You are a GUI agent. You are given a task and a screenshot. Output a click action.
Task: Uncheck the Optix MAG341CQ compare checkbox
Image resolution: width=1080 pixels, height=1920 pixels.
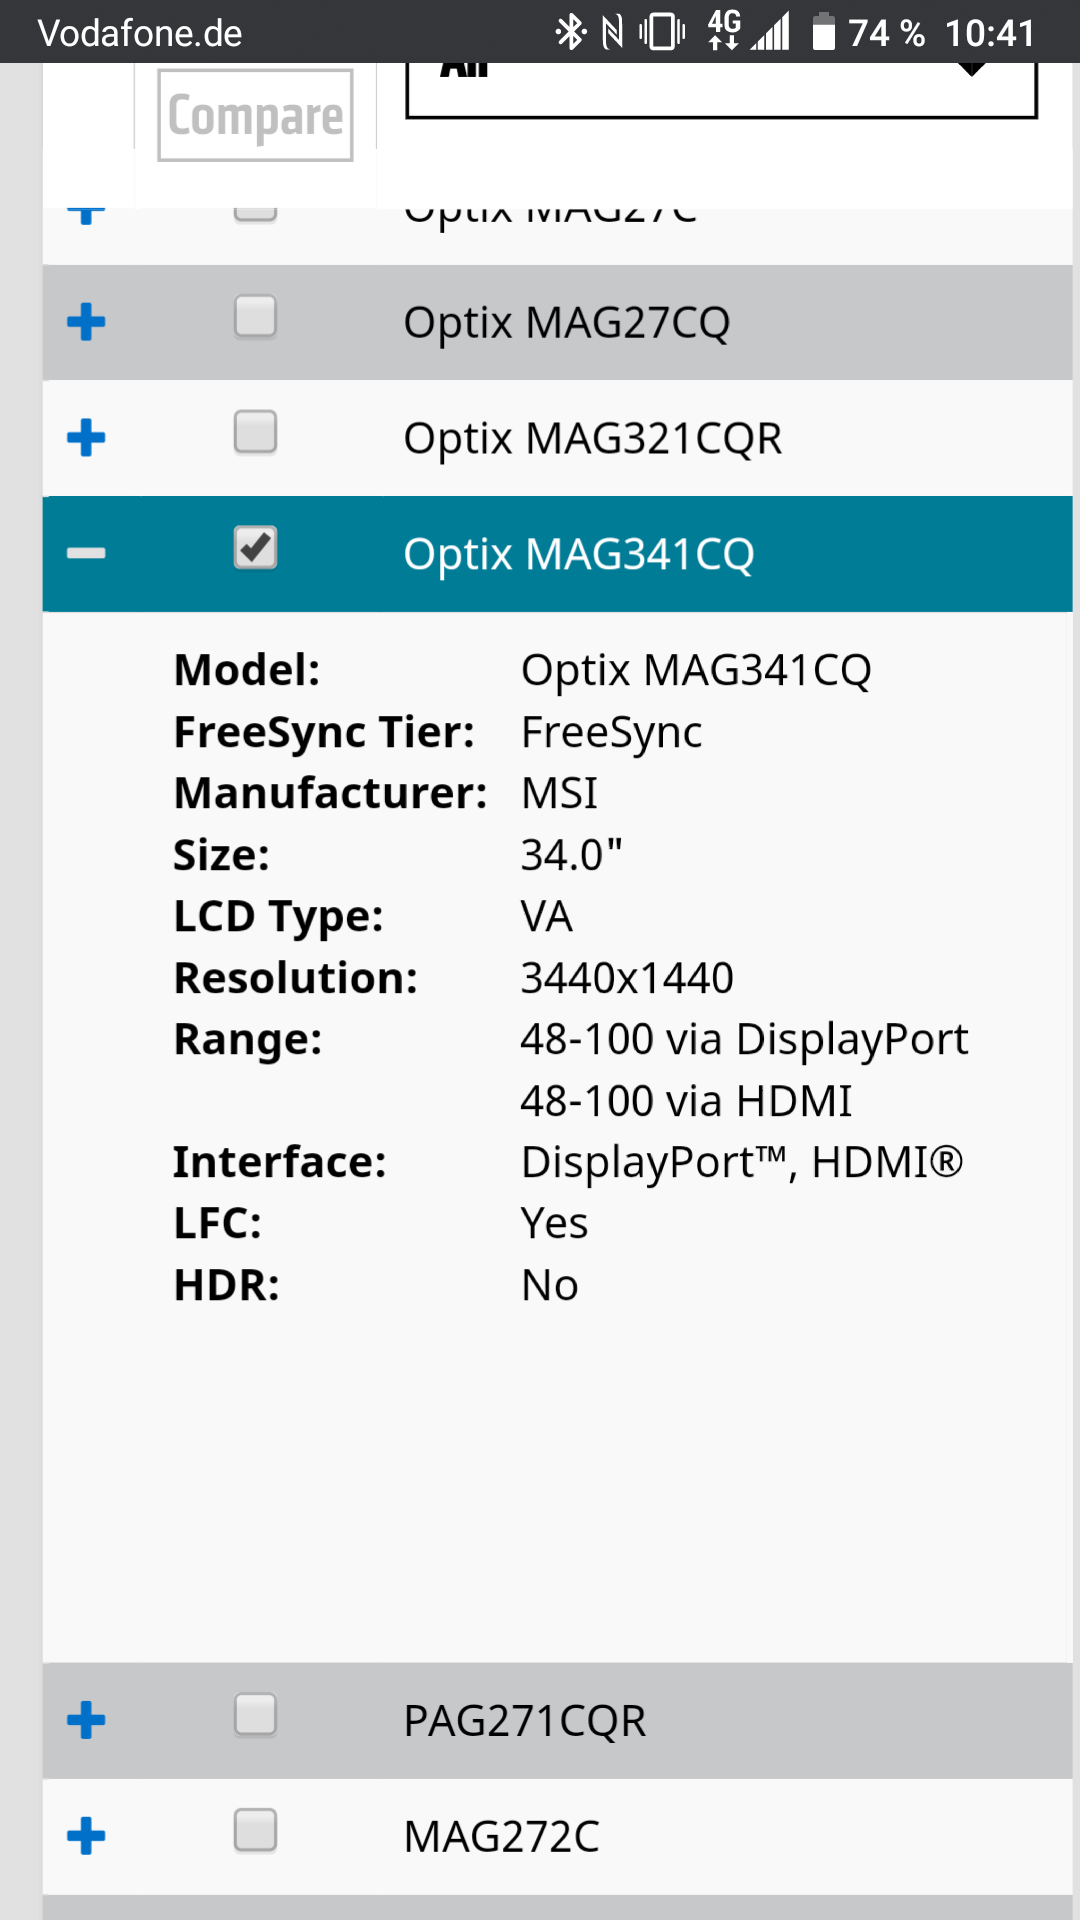[x=255, y=549]
